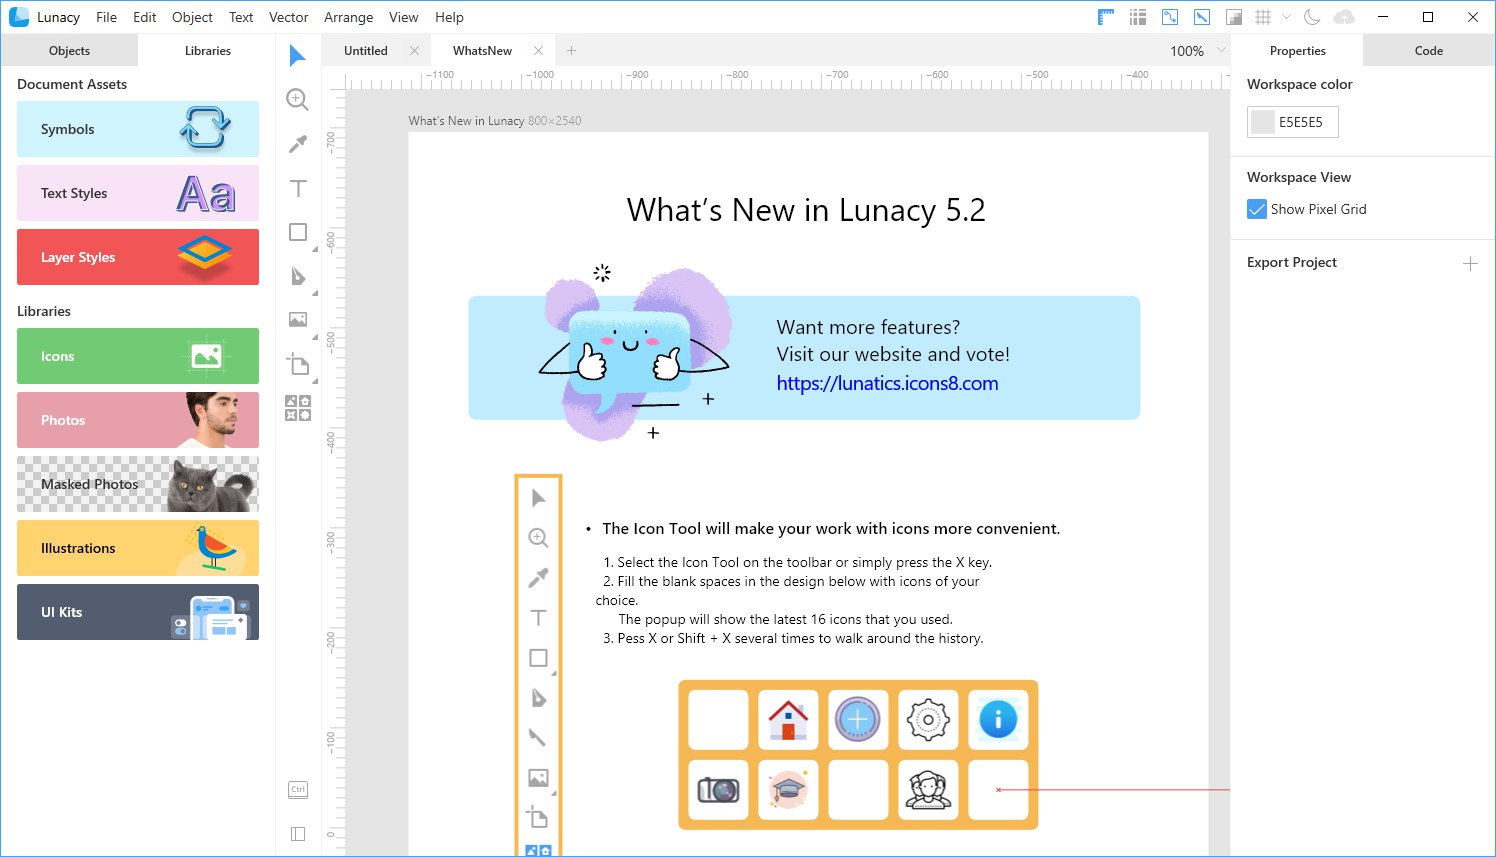Viewport: 1496px width, 857px height.
Task: Pick the Eyedropper tool
Action: click(297, 144)
